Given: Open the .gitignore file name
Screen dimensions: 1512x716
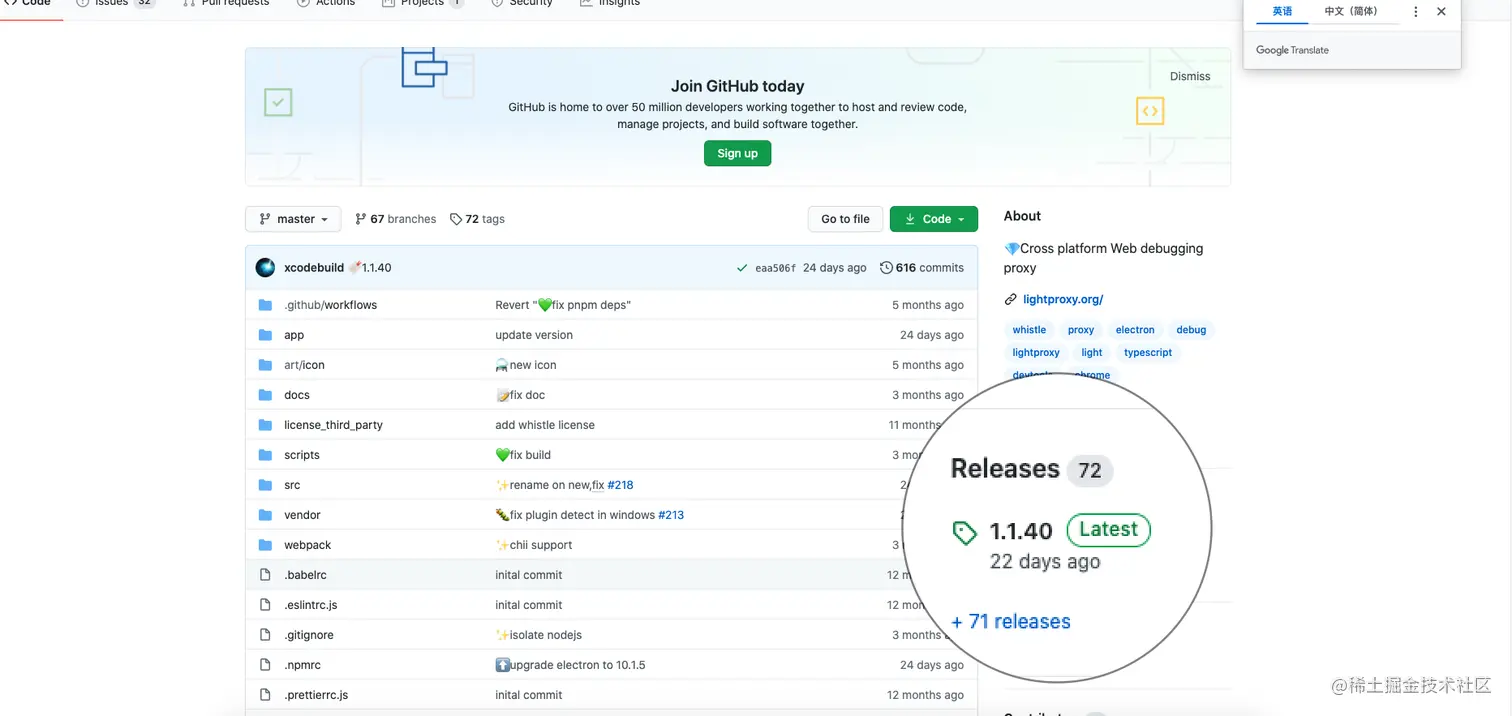Looking at the screenshot, I should point(309,635).
